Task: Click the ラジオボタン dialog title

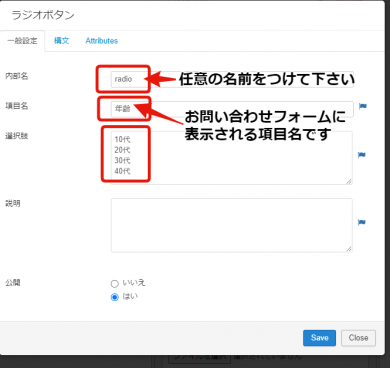Action: pos(43,15)
